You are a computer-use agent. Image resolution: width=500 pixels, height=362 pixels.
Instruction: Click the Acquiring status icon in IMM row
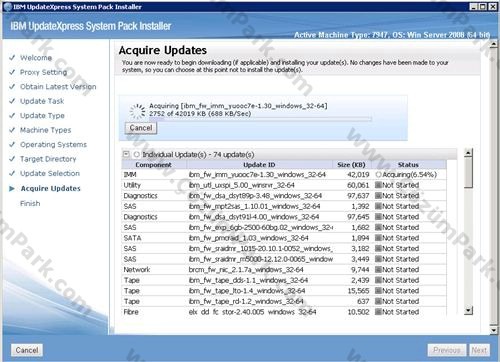tap(378, 174)
